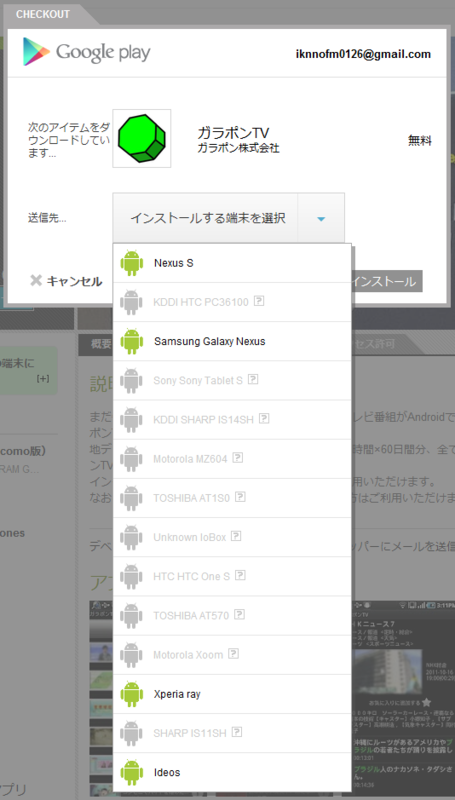This screenshot has height=800, width=455.
Task: Click grey Android icon for SHARP IS11SH
Action: pos(132,734)
